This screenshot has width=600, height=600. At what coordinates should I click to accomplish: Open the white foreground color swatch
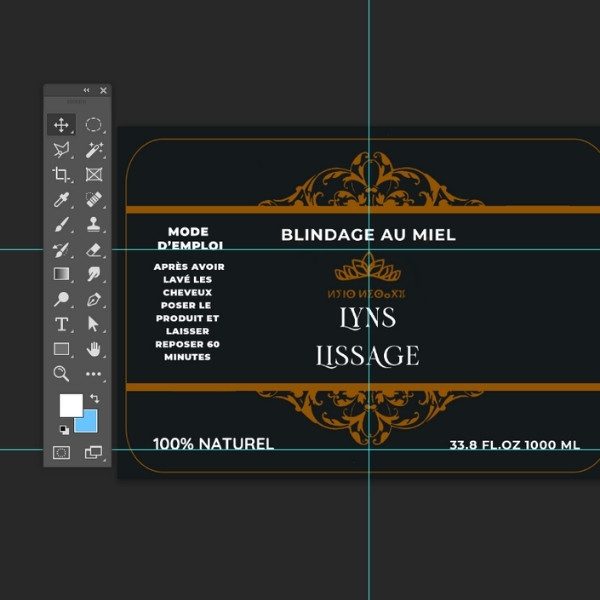(69, 405)
